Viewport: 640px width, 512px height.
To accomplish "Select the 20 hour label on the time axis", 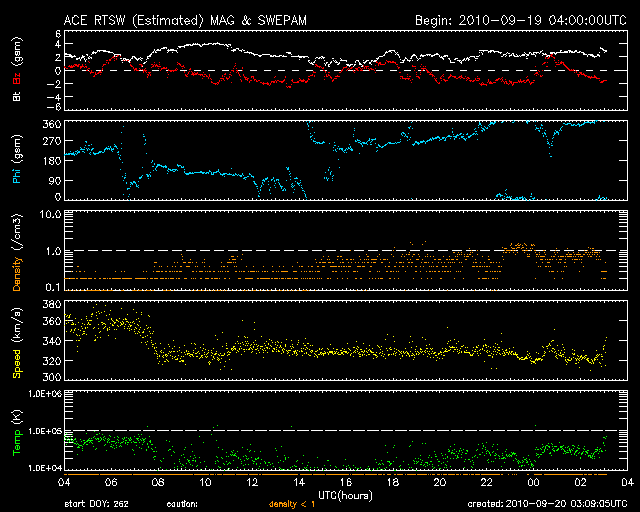I will 440,483.
